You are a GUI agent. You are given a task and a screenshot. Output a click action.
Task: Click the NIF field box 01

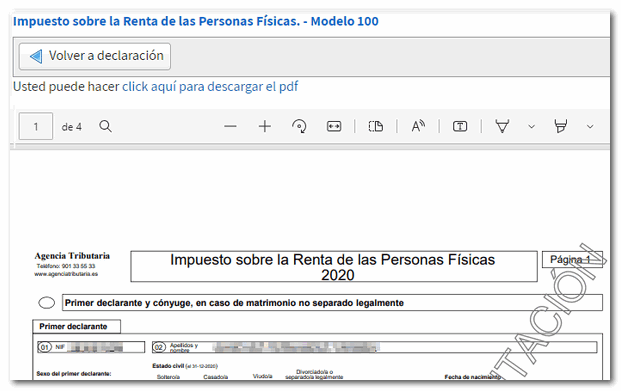(x=91, y=347)
